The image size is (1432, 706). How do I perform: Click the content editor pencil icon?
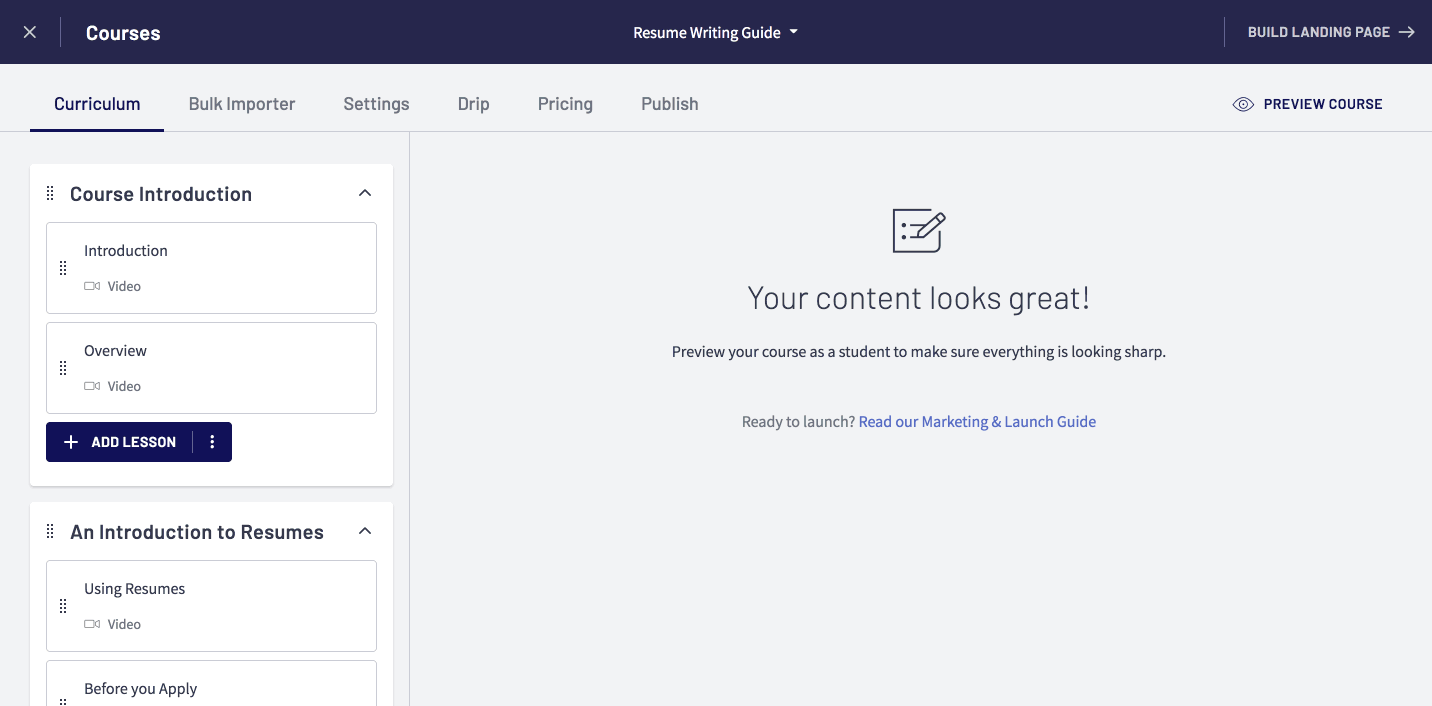tap(918, 230)
